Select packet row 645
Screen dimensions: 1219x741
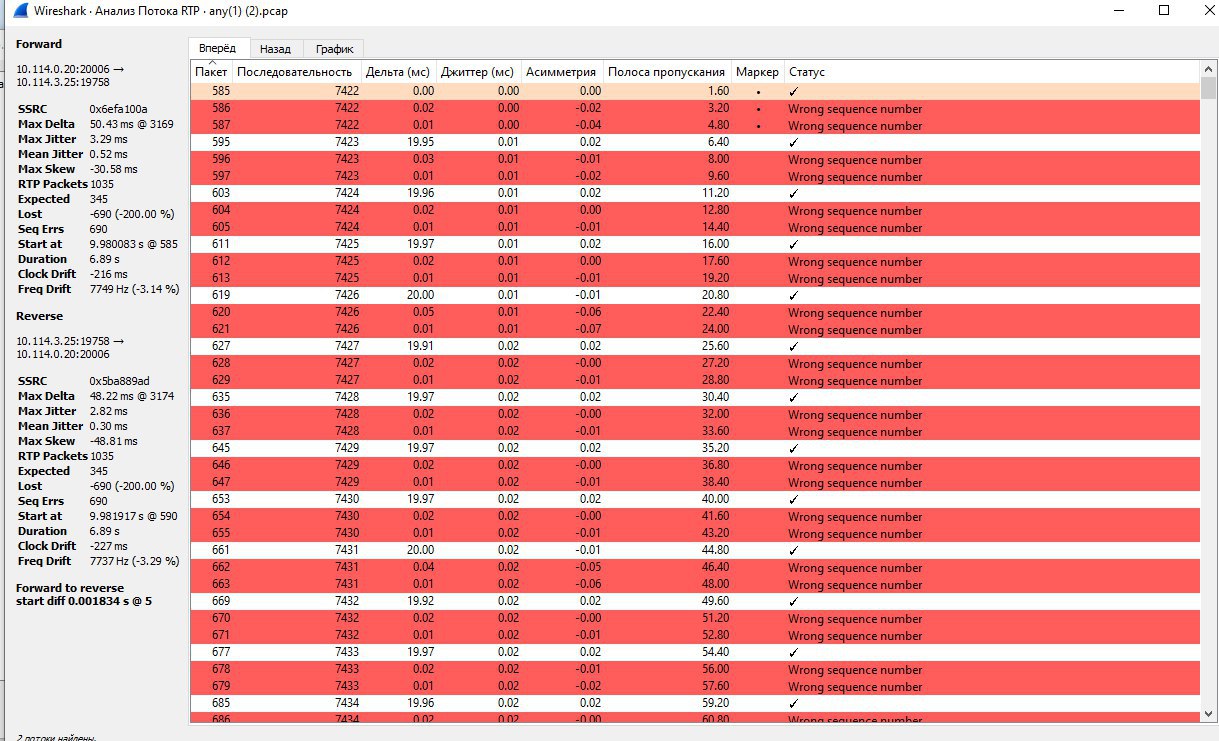(x=695, y=448)
